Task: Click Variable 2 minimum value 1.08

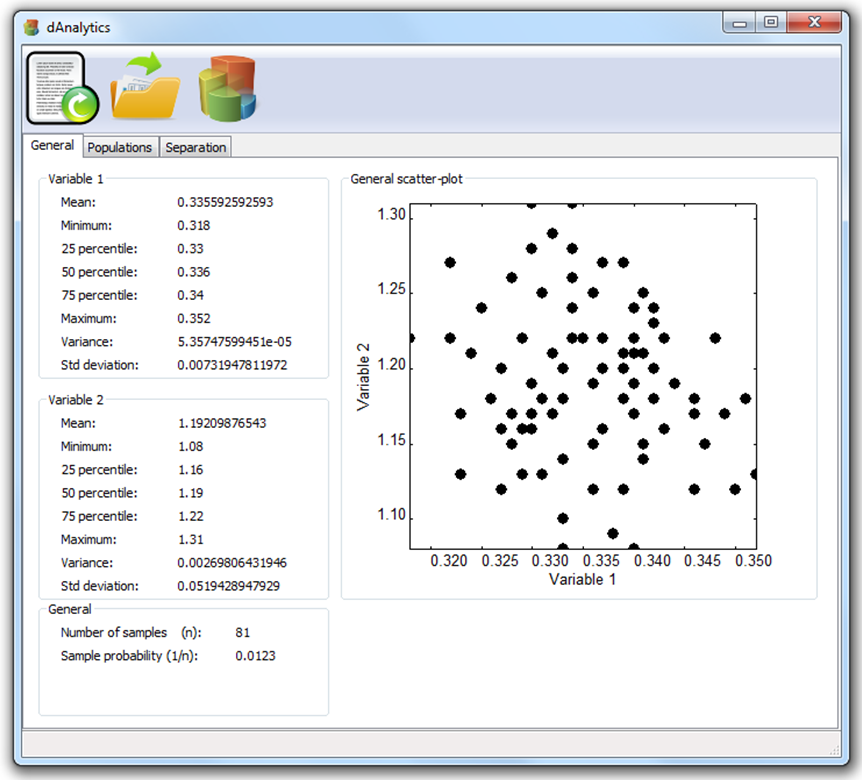Action: pyautogui.click(x=191, y=446)
